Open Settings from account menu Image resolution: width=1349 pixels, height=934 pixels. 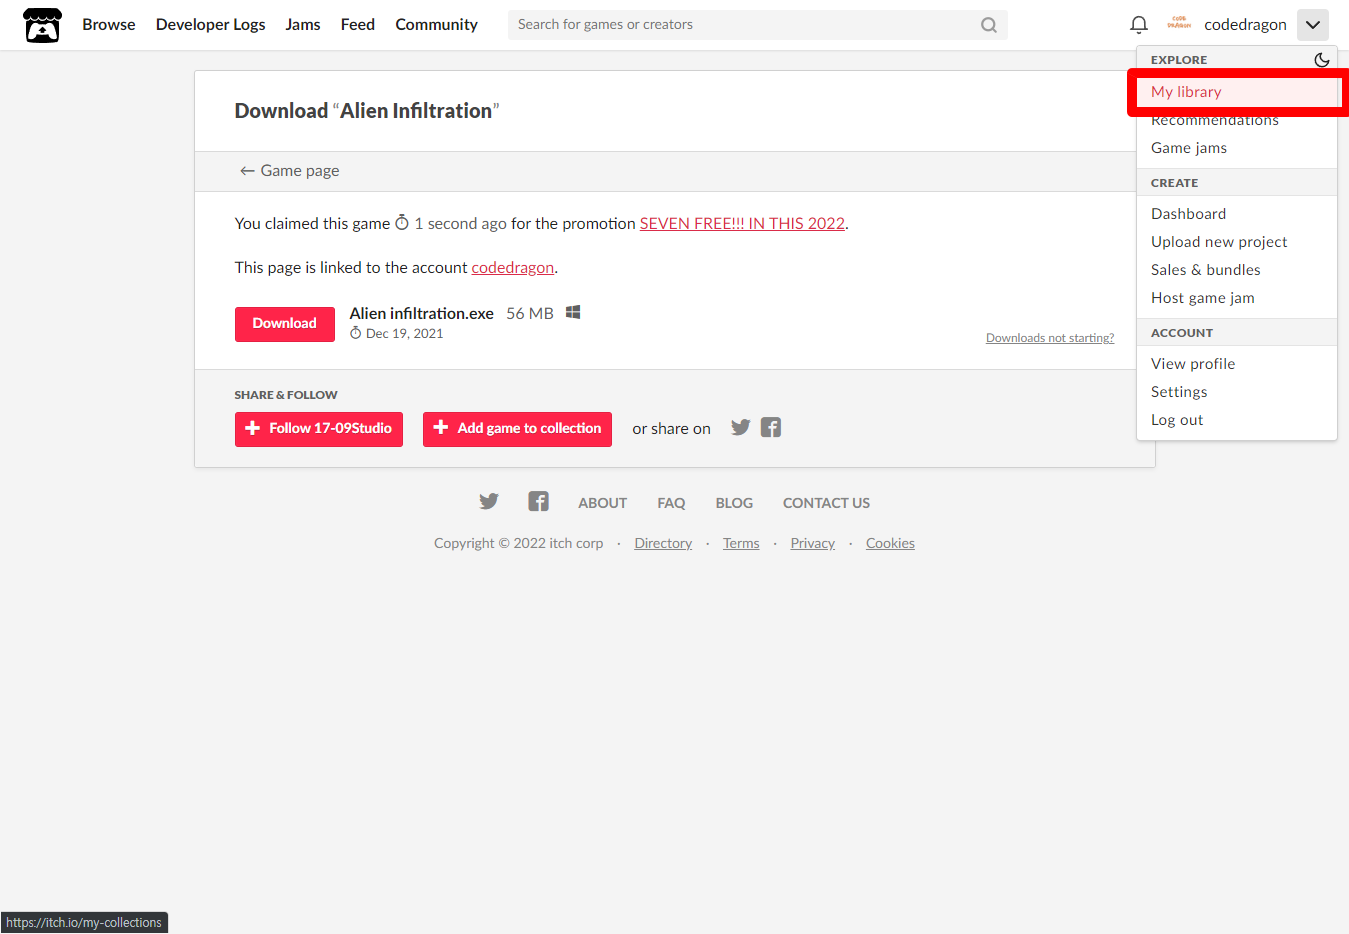1237,392
